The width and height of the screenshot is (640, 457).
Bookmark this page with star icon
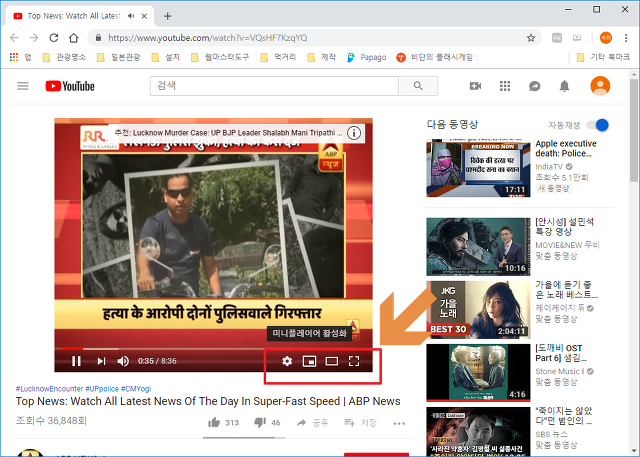(531, 38)
